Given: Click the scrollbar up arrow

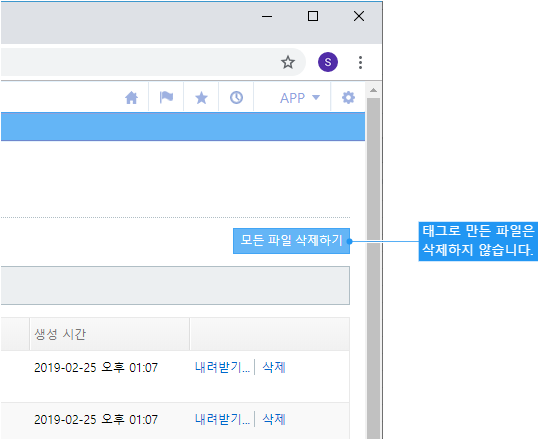Looking at the screenshot, I should coord(373,90).
